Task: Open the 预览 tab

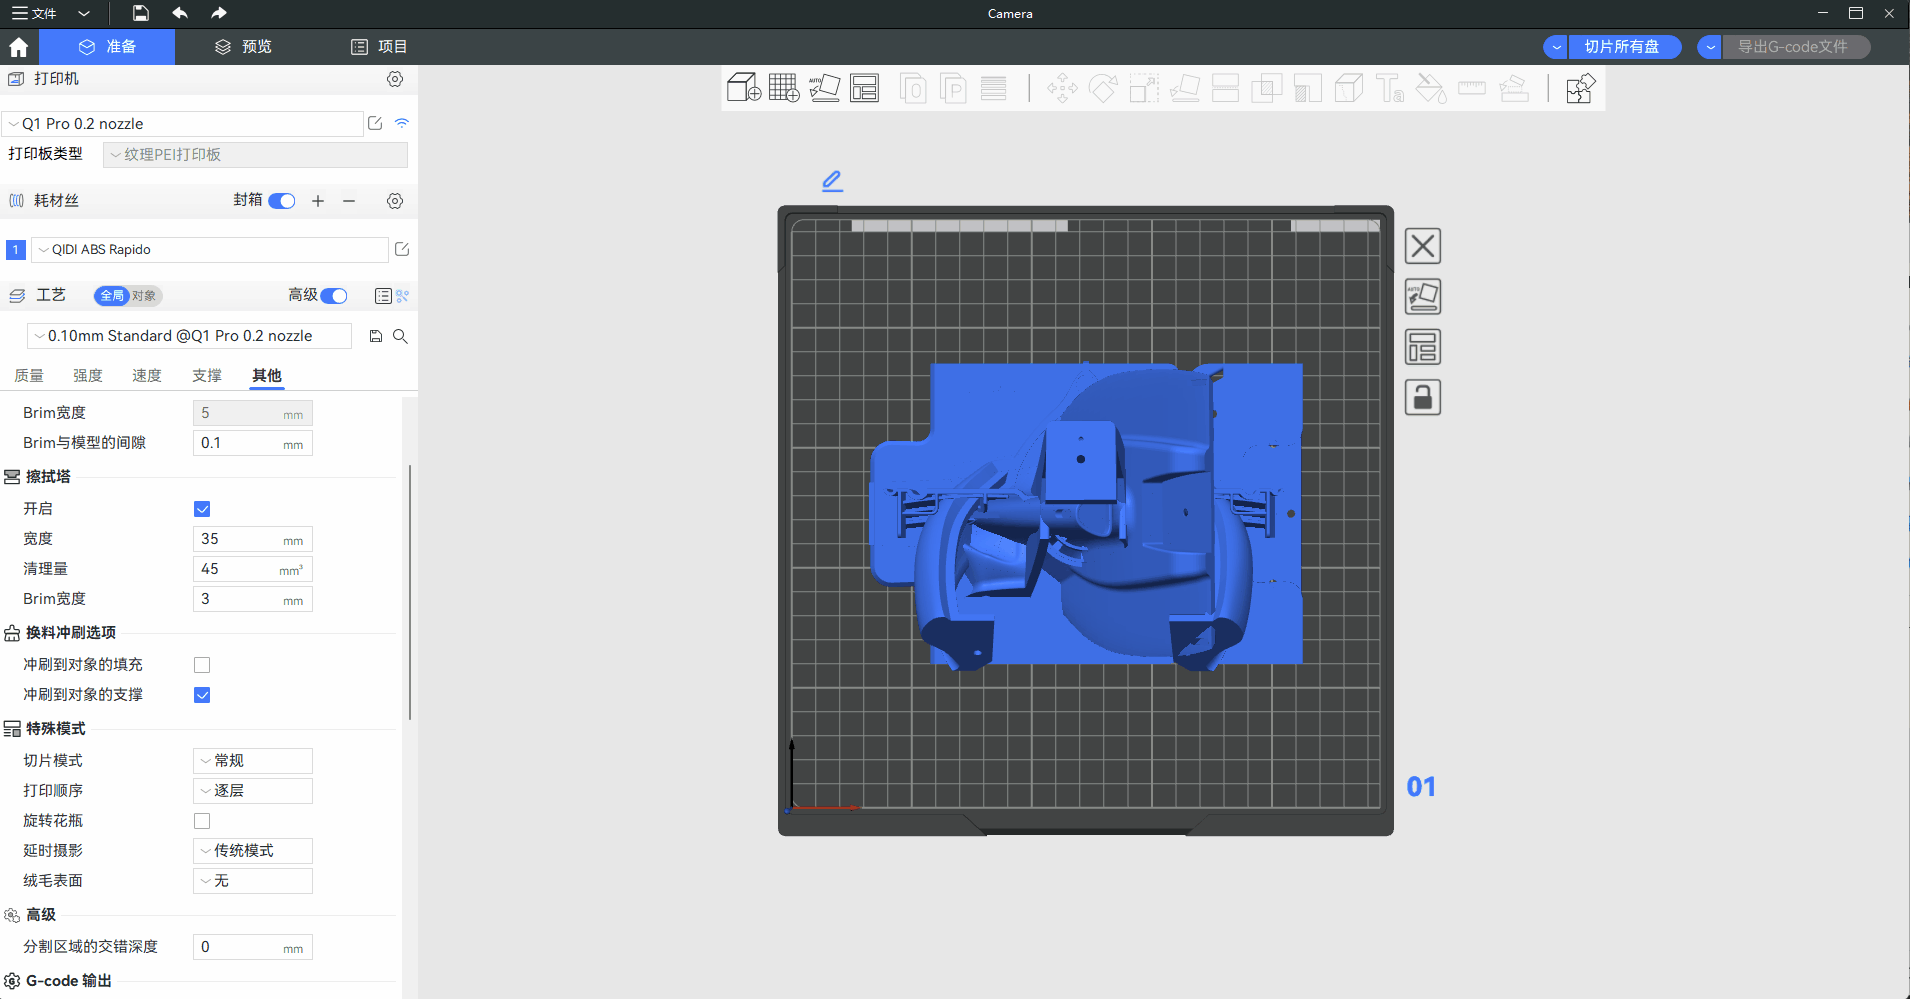Action: coord(243,47)
